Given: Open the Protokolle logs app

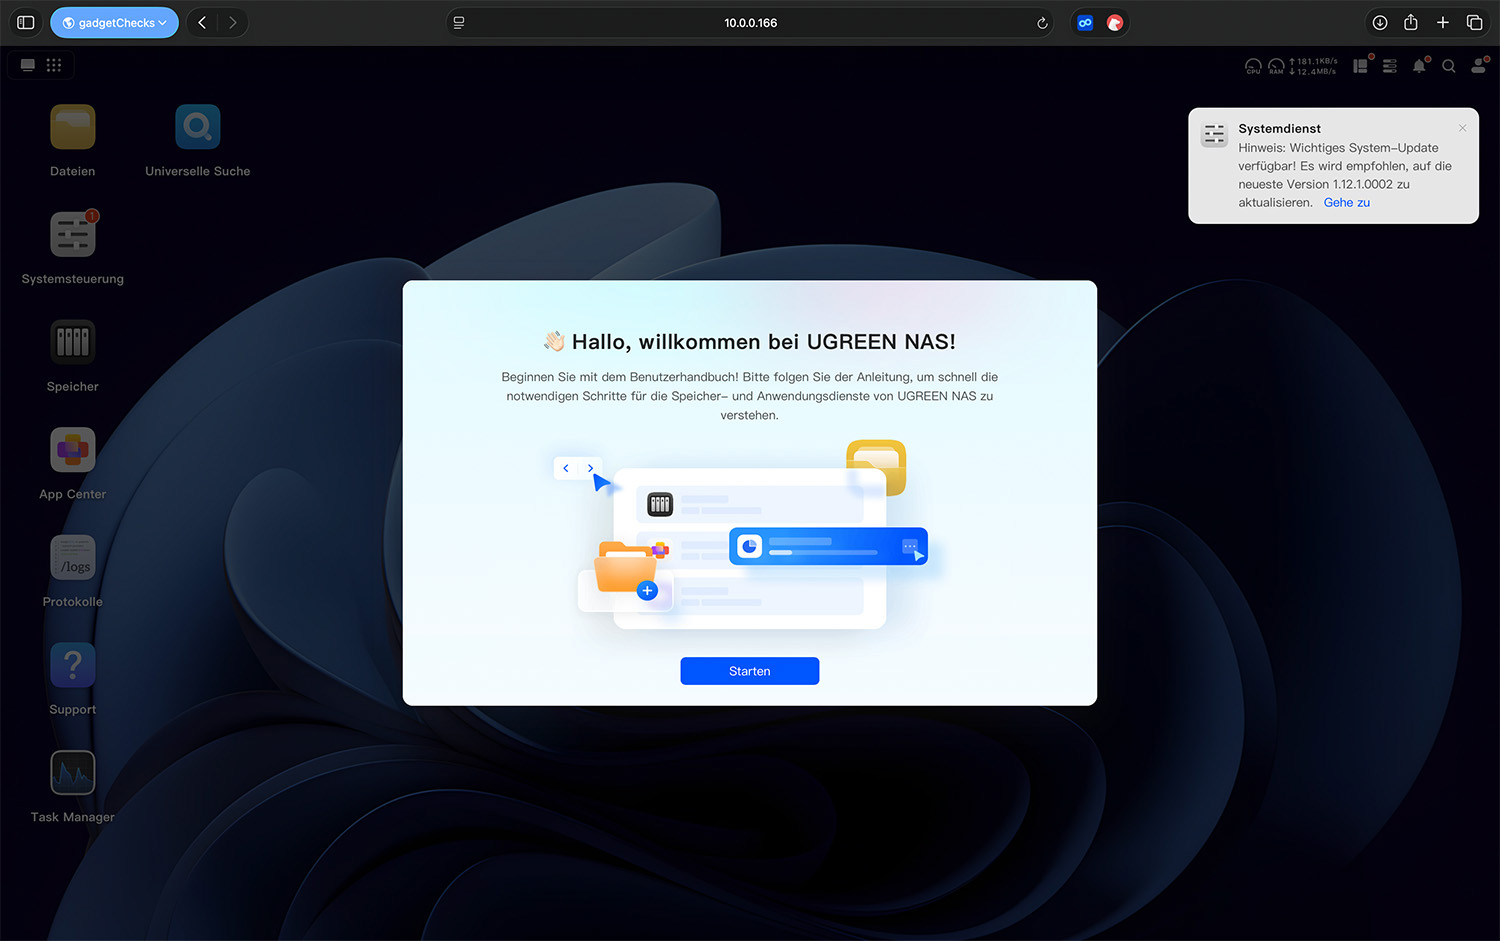Looking at the screenshot, I should pos(73,558).
